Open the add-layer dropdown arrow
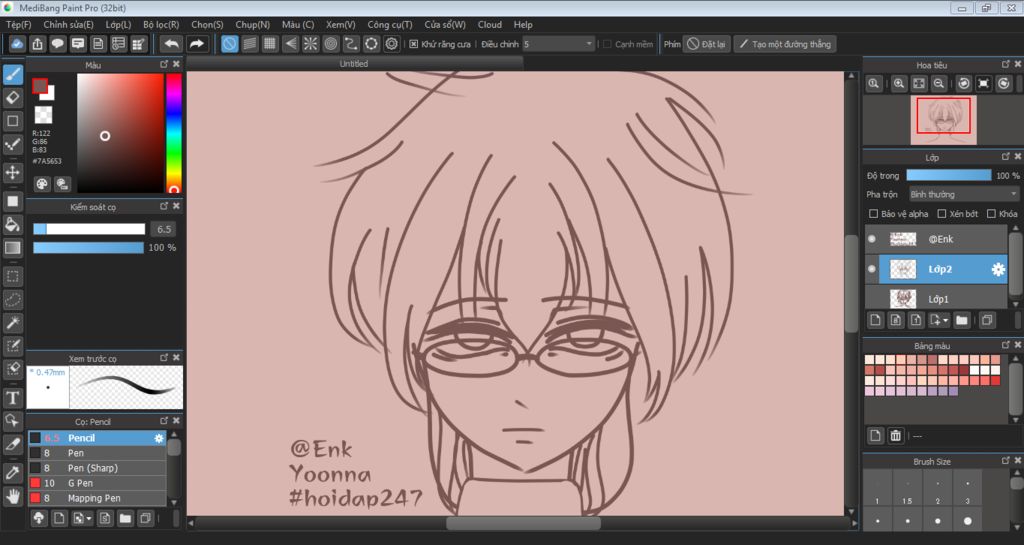 tap(946, 320)
